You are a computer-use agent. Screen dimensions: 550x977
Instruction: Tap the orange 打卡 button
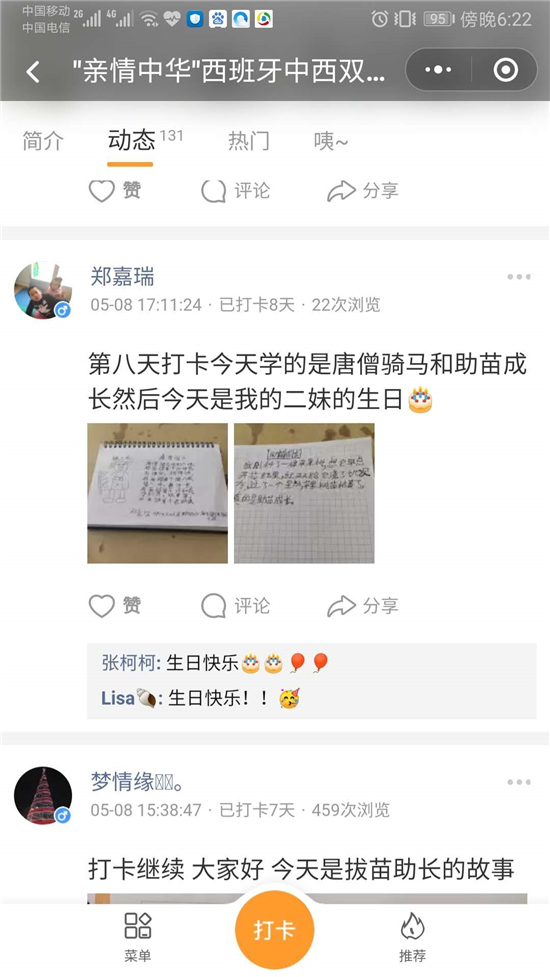tap(275, 930)
